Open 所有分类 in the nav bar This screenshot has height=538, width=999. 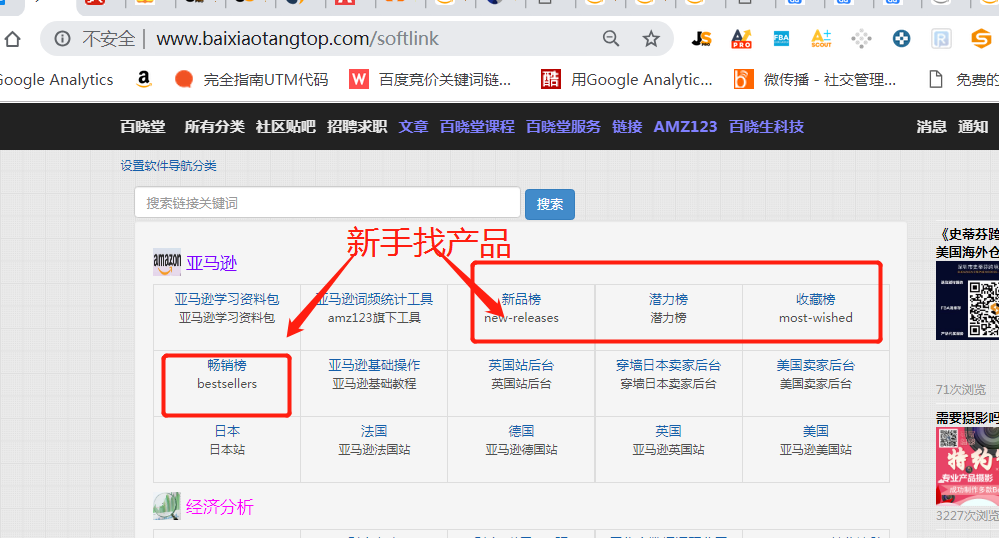pyautogui.click(x=214, y=127)
